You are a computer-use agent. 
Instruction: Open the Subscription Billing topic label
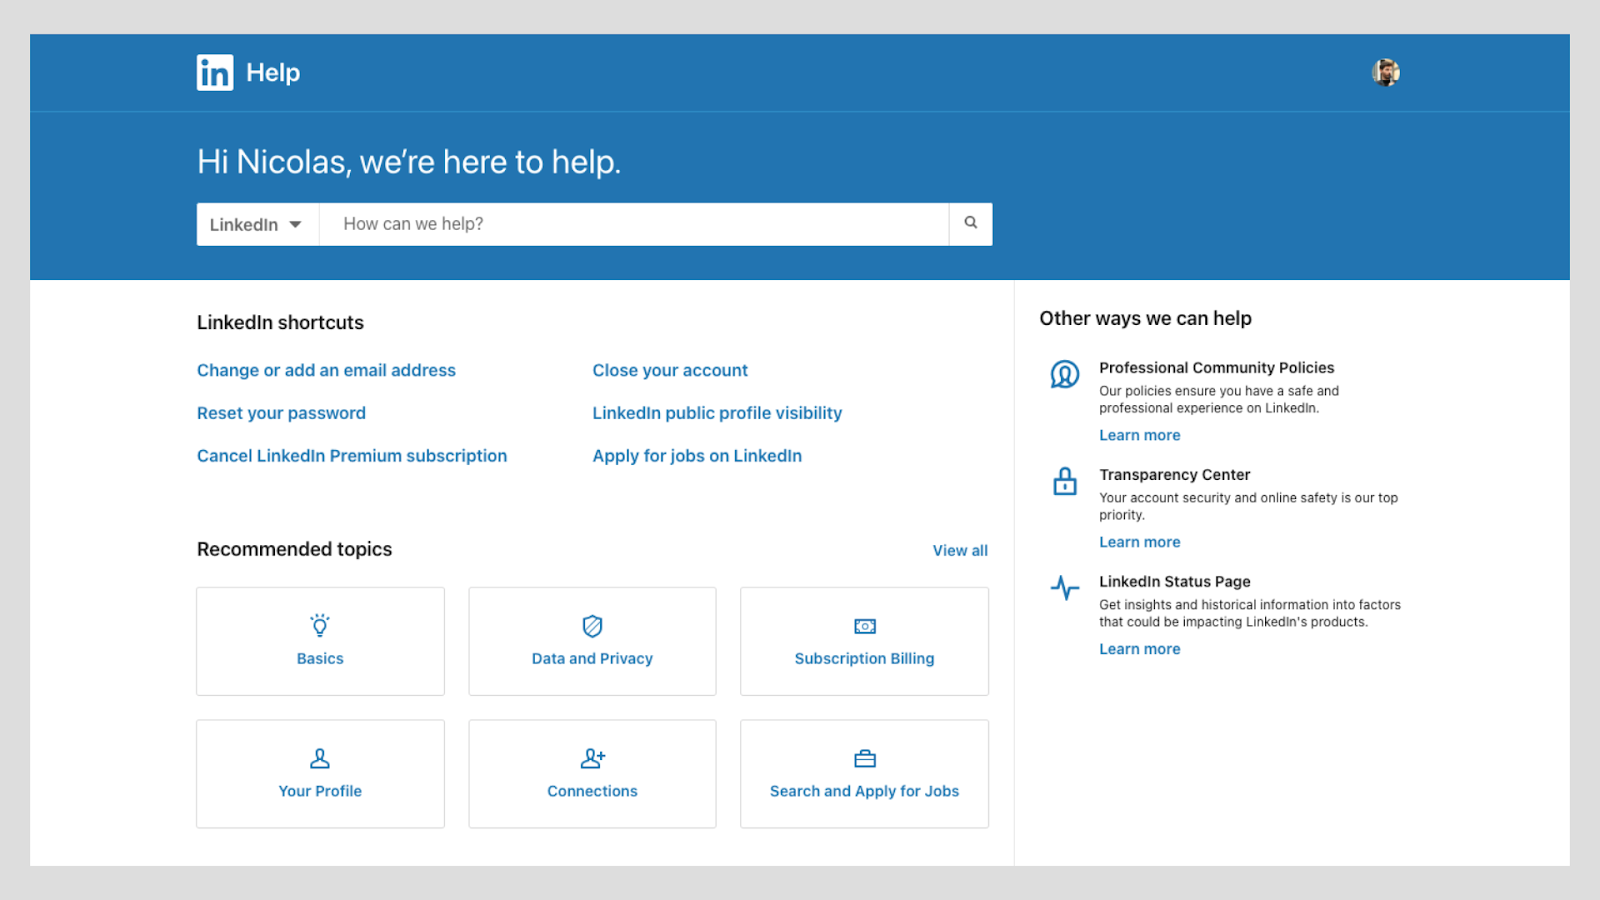tap(865, 658)
